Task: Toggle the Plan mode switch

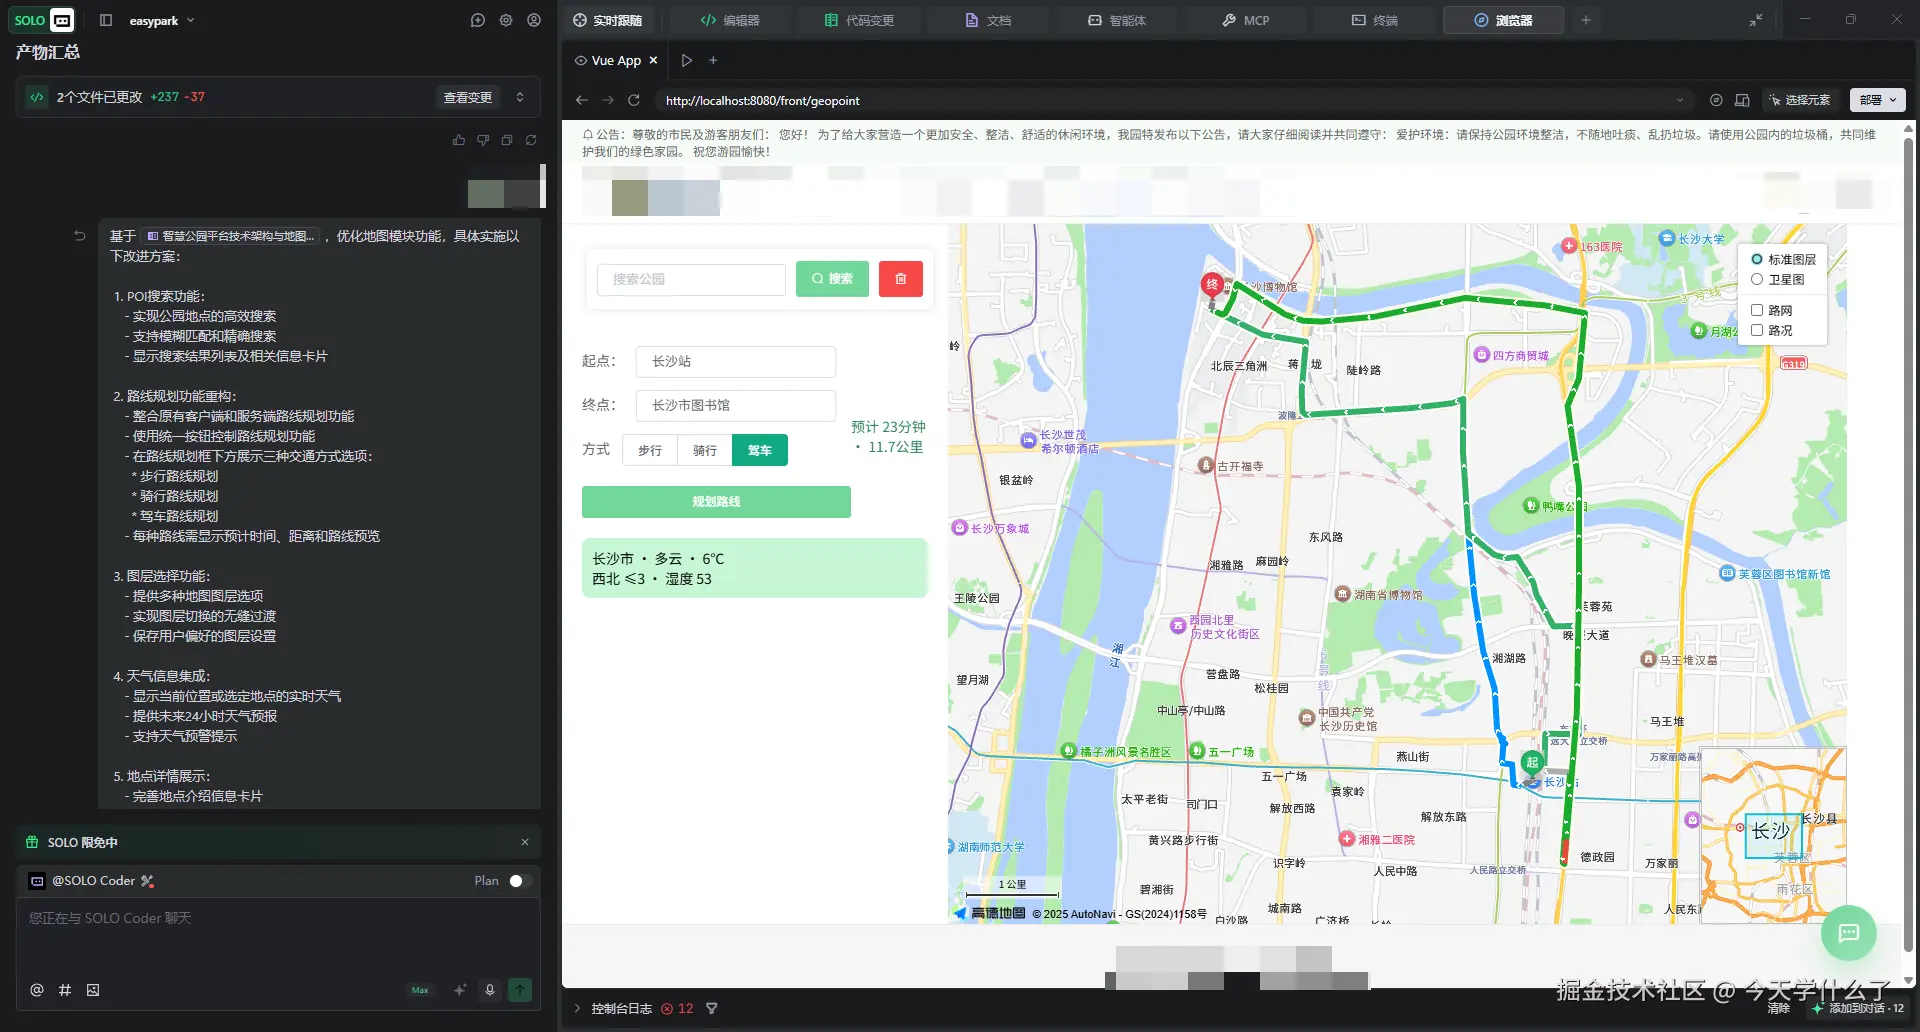Action: (520, 881)
